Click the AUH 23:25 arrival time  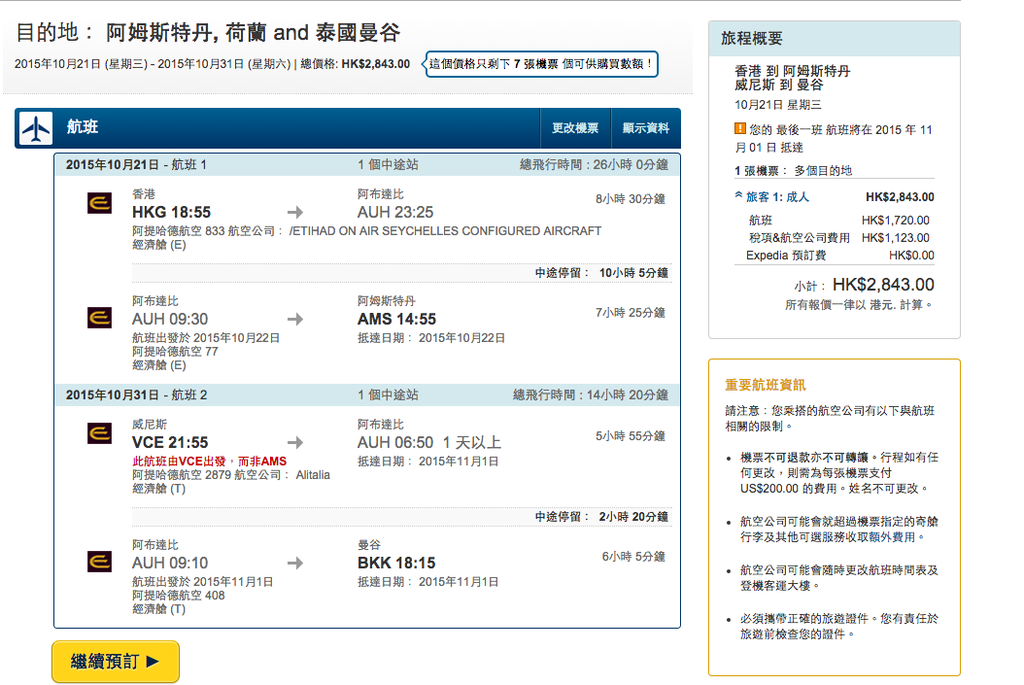pyautogui.click(x=395, y=212)
